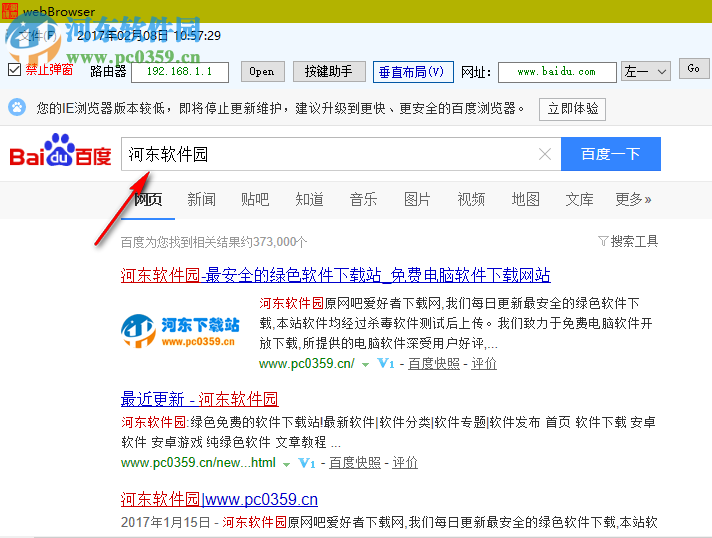Expand arrow next to www.pc0359.cn/
The height and width of the screenshot is (538, 712).
point(365,365)
